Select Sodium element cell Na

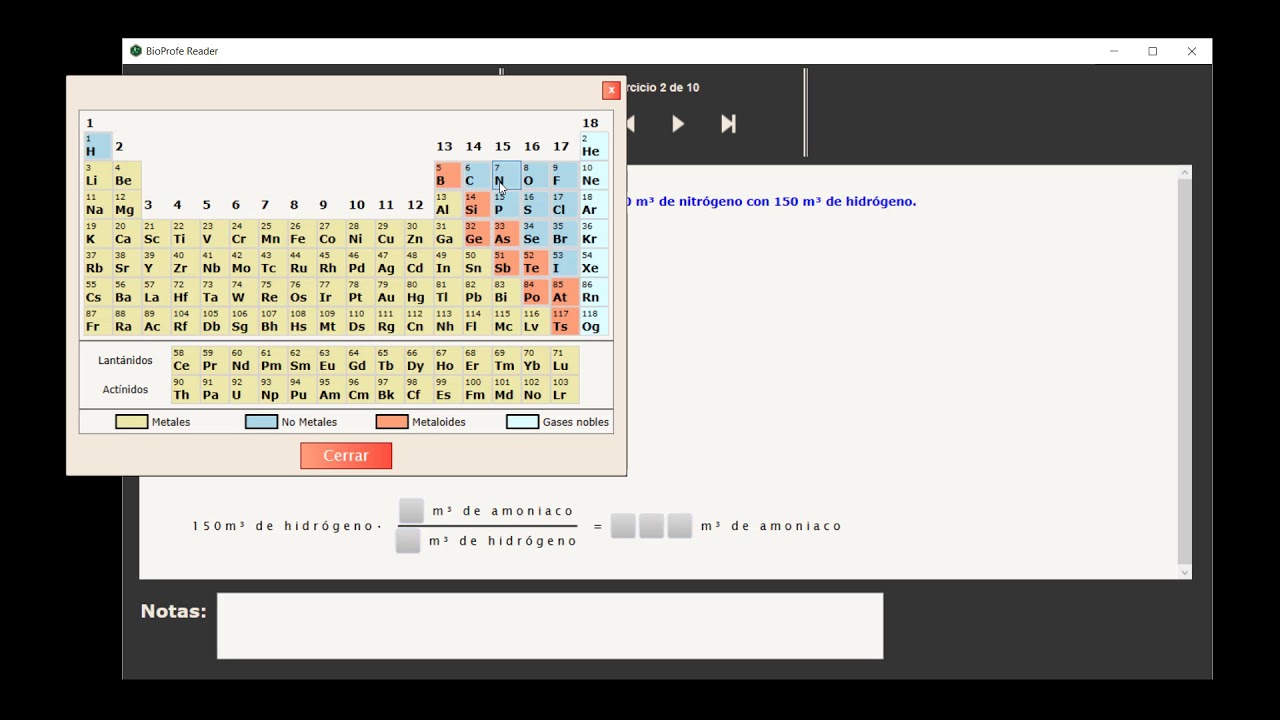[x=97, y=204]
